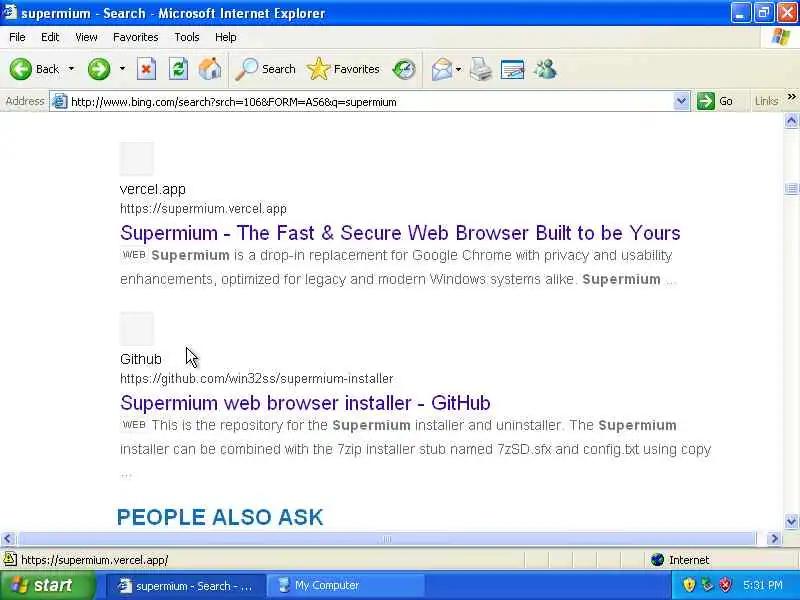Open the Supermium Fast & Secure Web Browser result
The image size is (800, 600).
pos(400,233)
